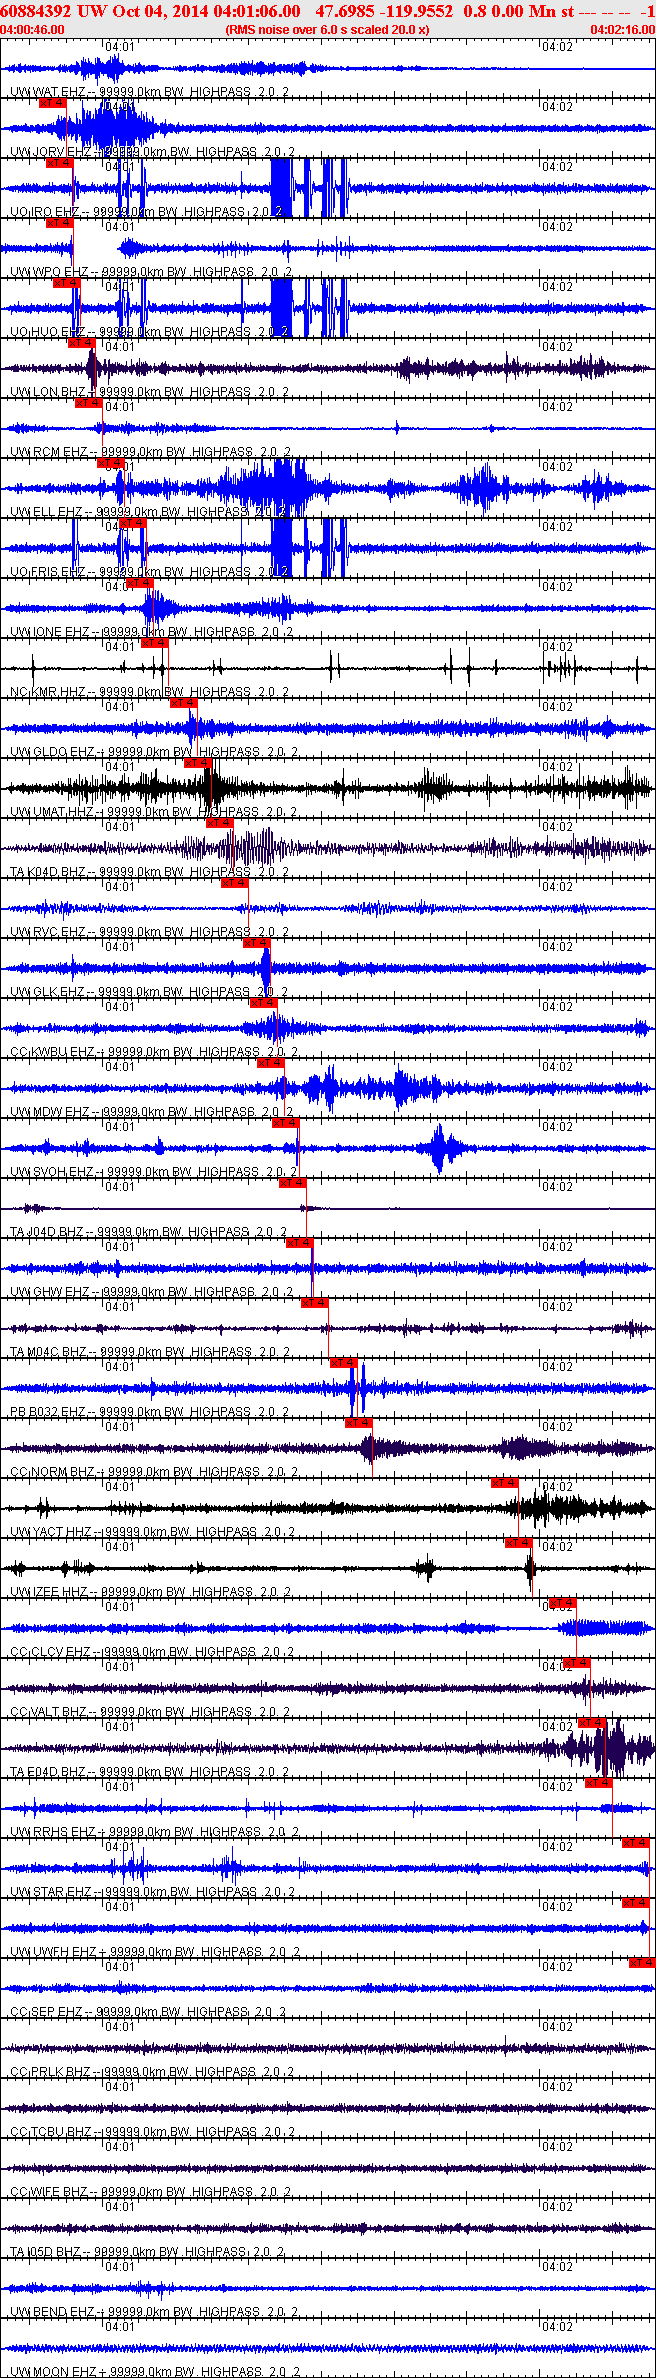This screenshot has height=2378, width=656.
Task: Select the UW JORV EHZ station label
Action: point(152,151)
